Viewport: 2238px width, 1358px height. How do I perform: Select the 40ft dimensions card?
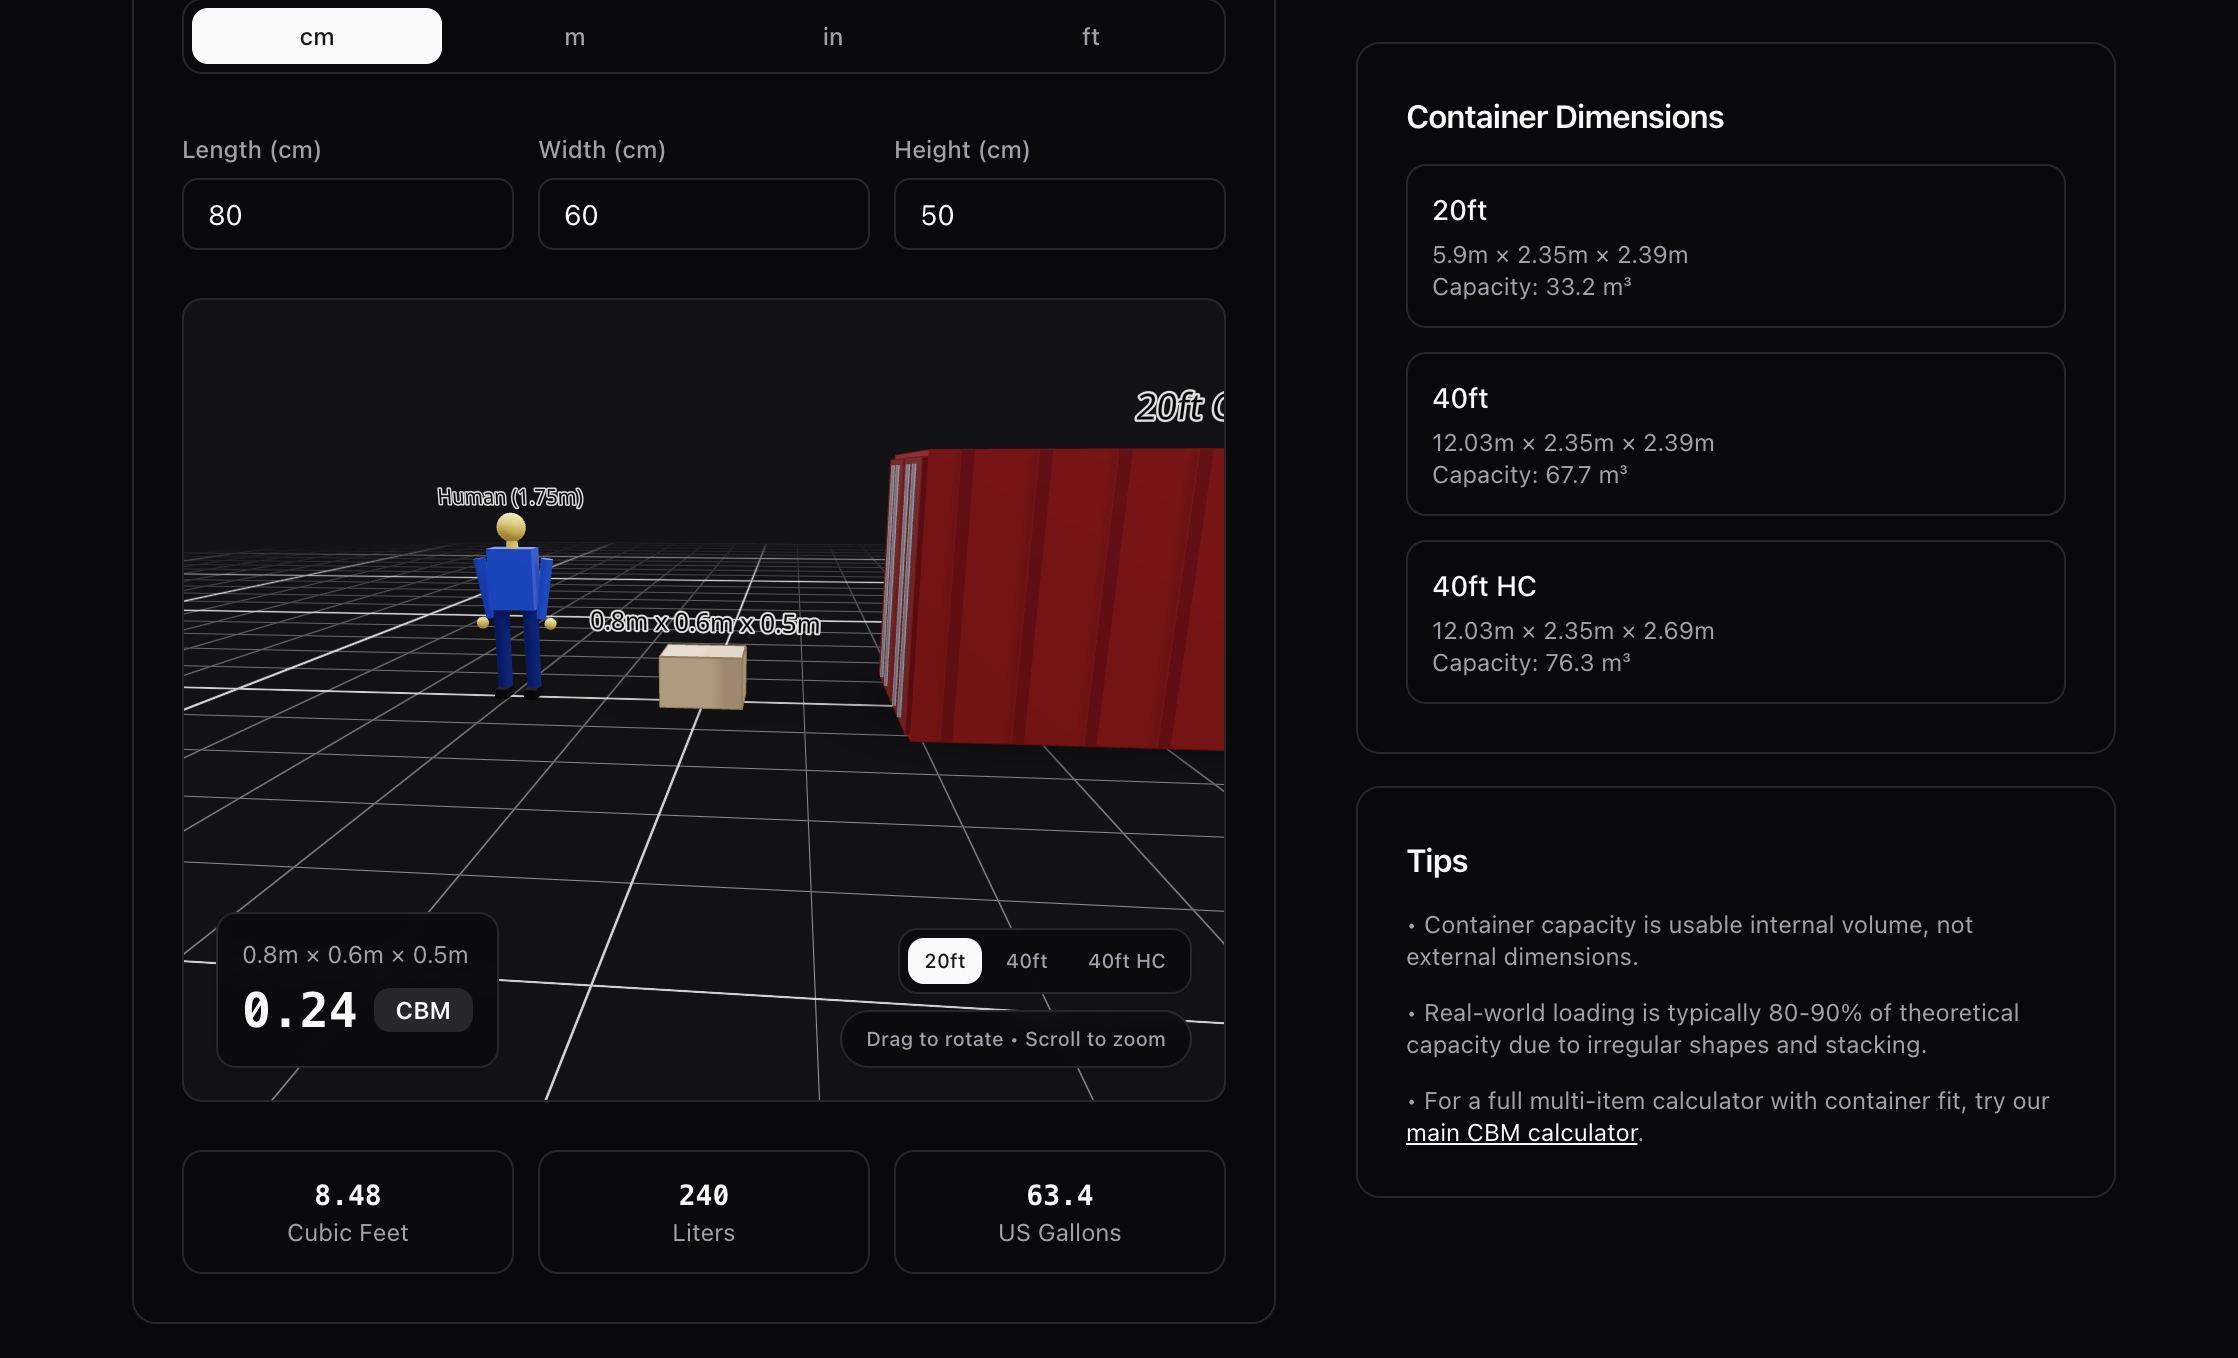click(x=1735, y=434)
